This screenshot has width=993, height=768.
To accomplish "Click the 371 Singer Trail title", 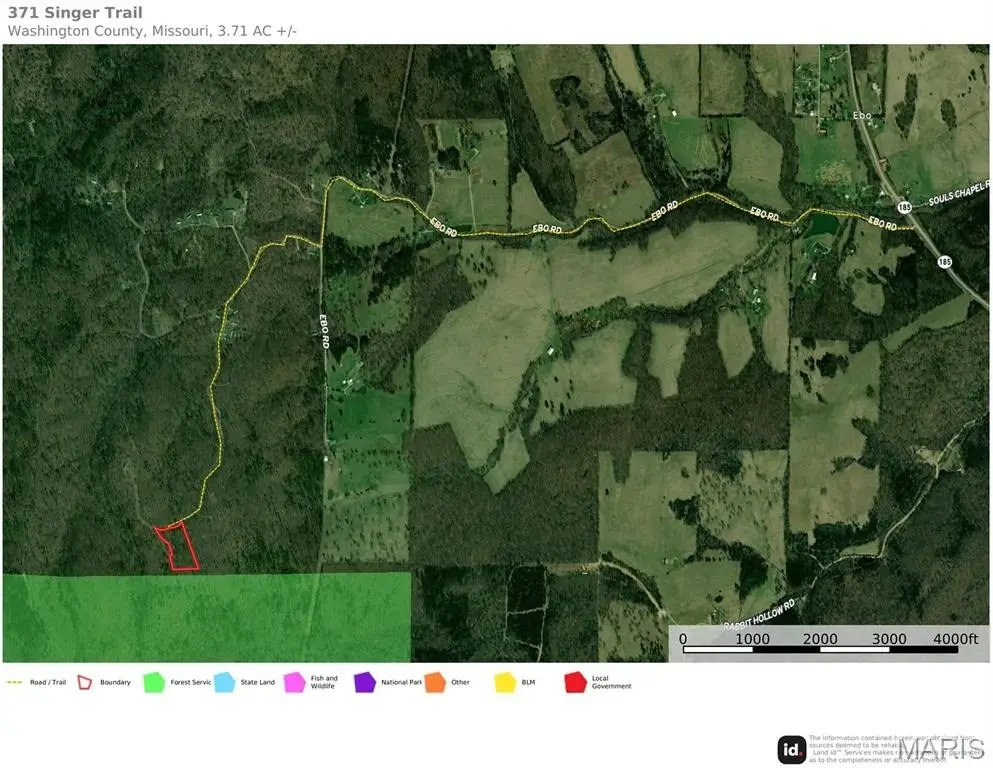I will [75, 13].
